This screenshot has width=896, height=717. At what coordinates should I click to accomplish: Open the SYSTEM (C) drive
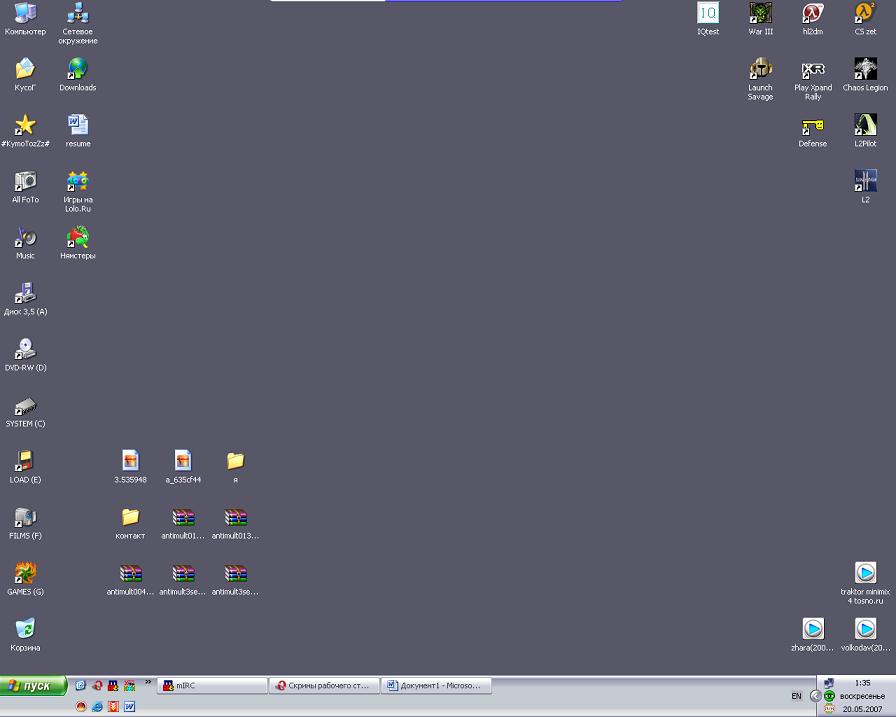coord(25,410)
